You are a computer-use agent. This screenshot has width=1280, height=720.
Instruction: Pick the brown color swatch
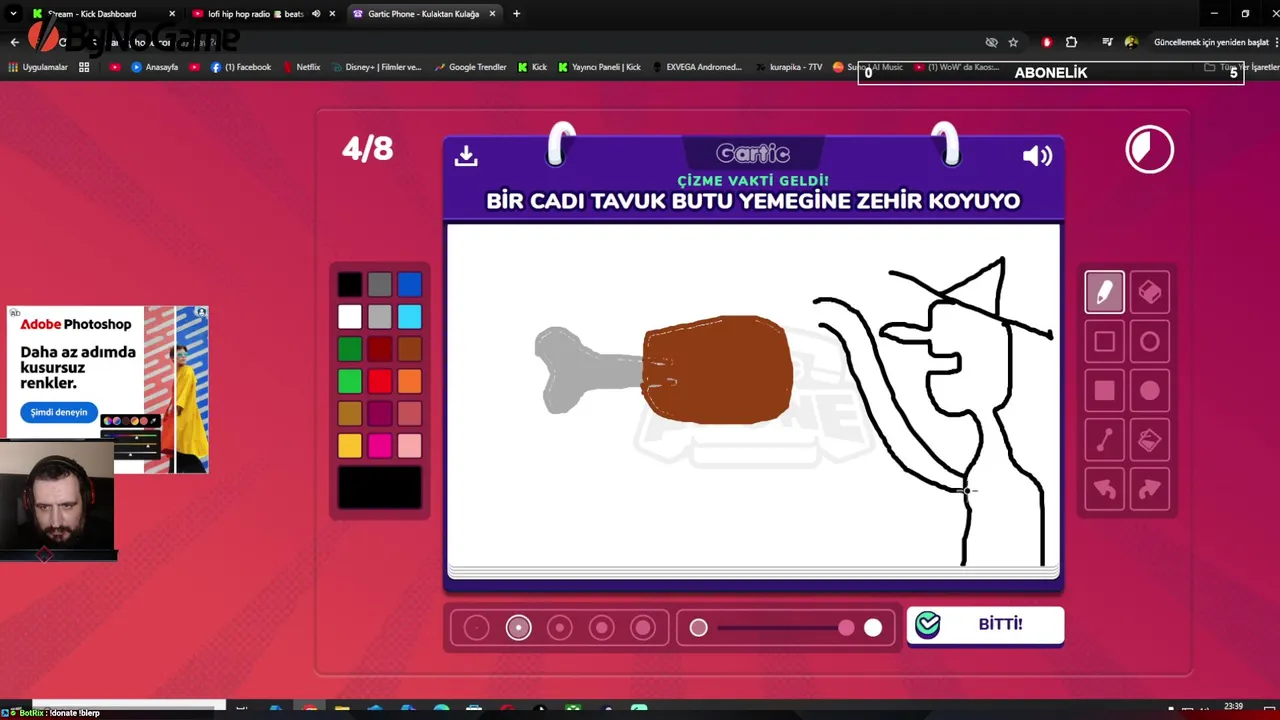click(409, 349)
